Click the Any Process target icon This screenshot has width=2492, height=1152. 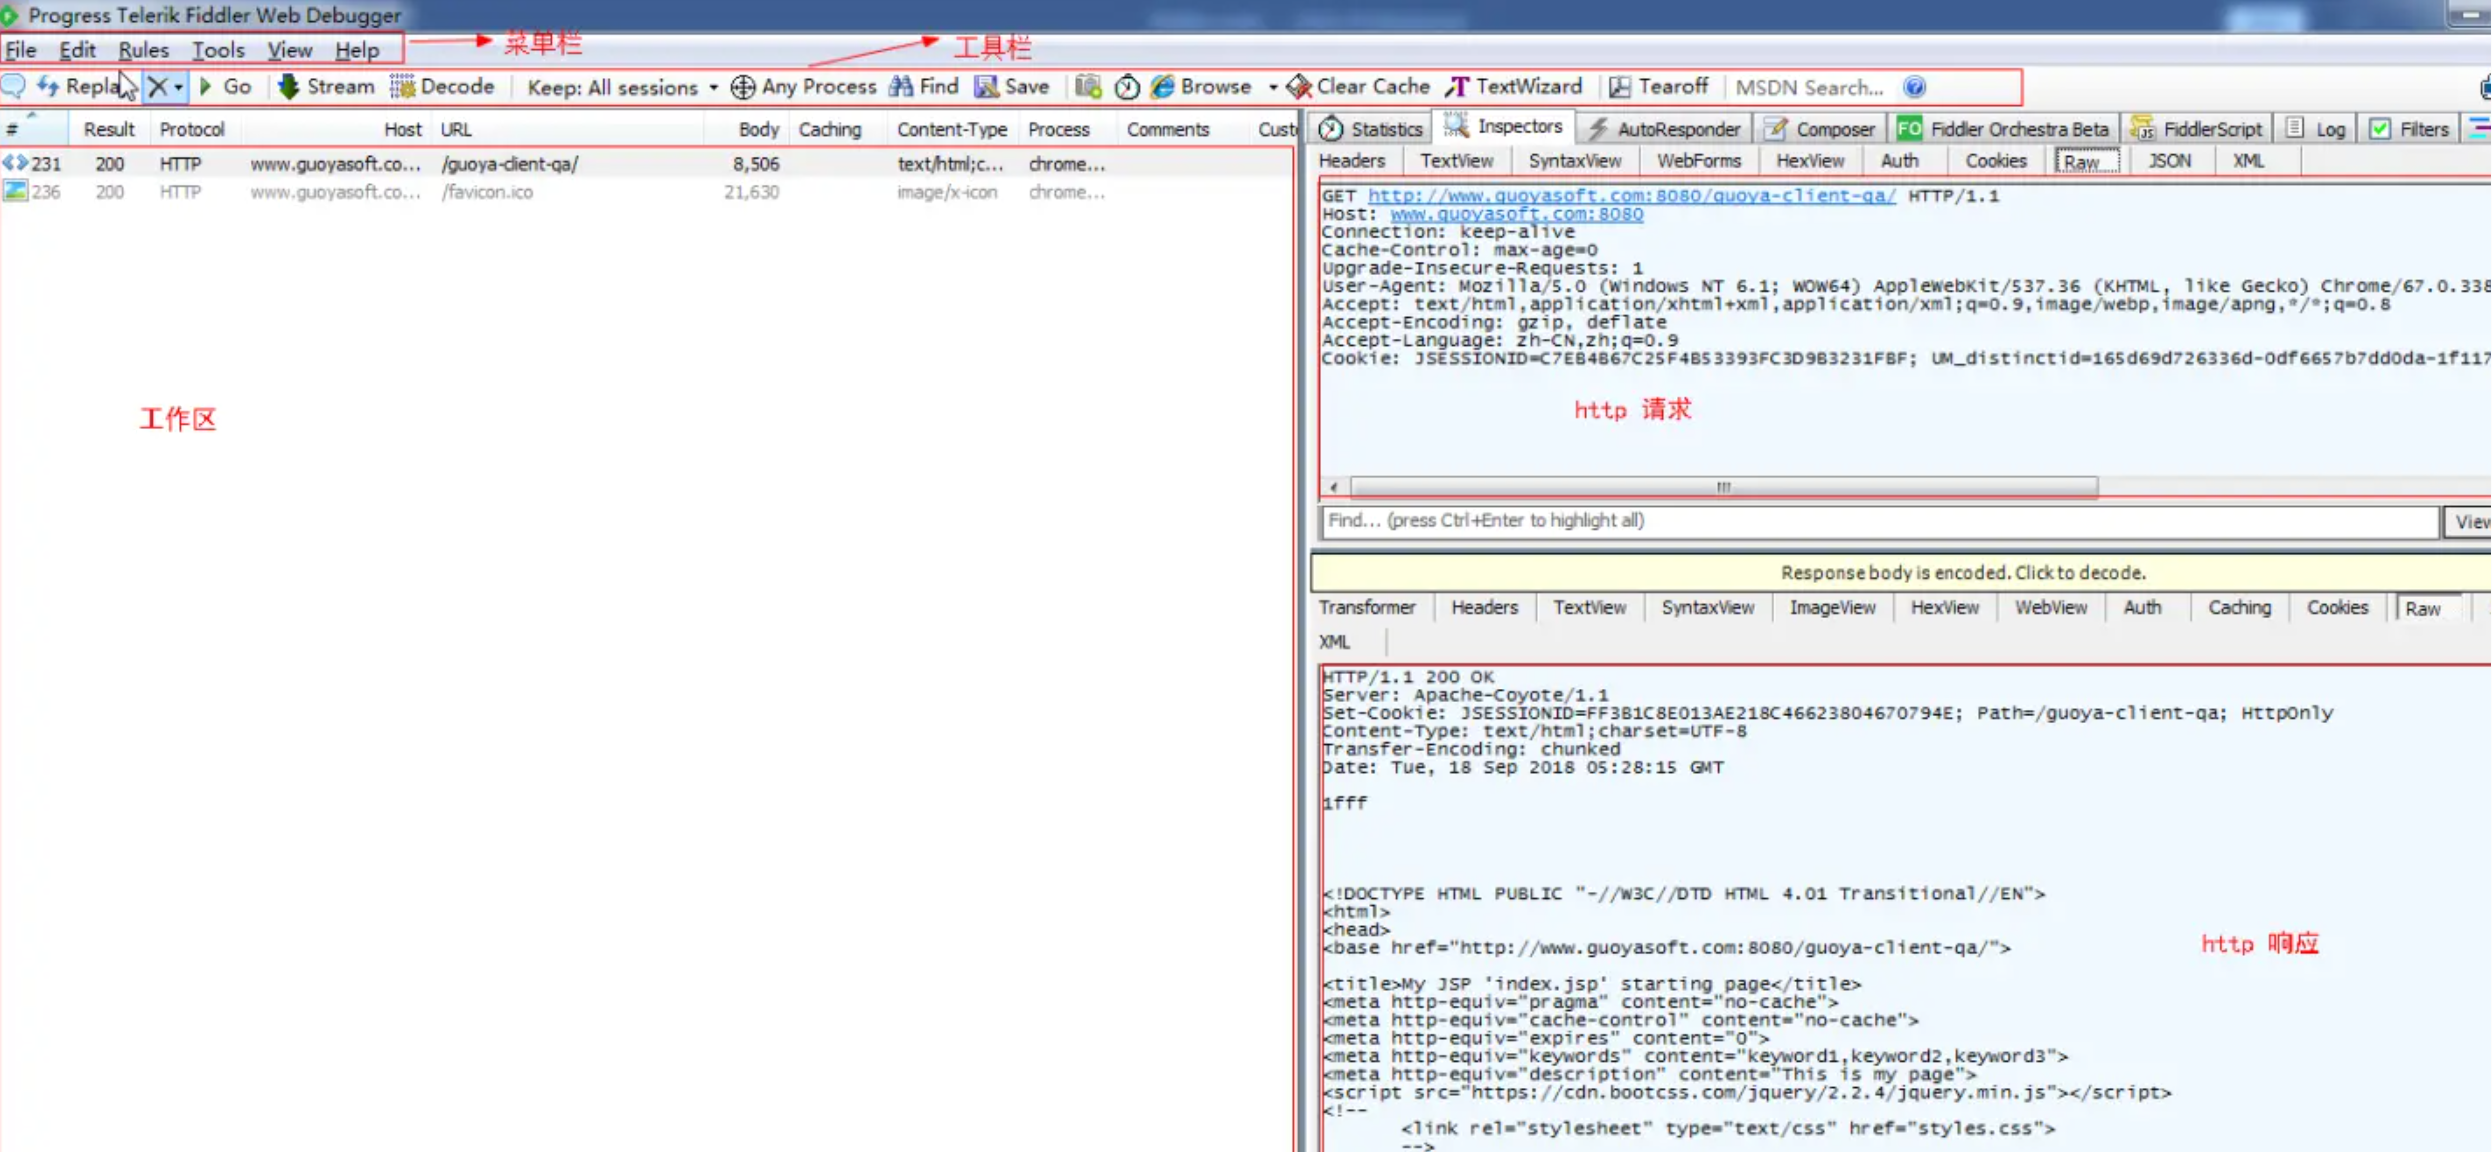743,87
